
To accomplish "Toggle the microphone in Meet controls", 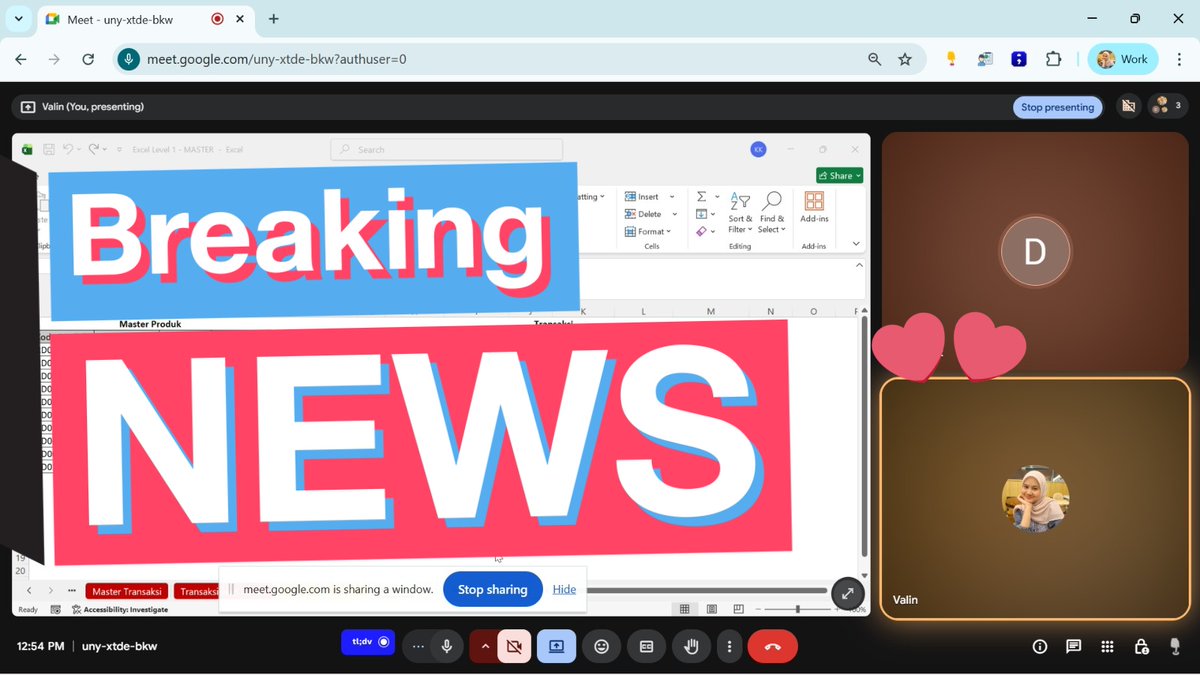I will pyautogui.click(x=447, y=646).
